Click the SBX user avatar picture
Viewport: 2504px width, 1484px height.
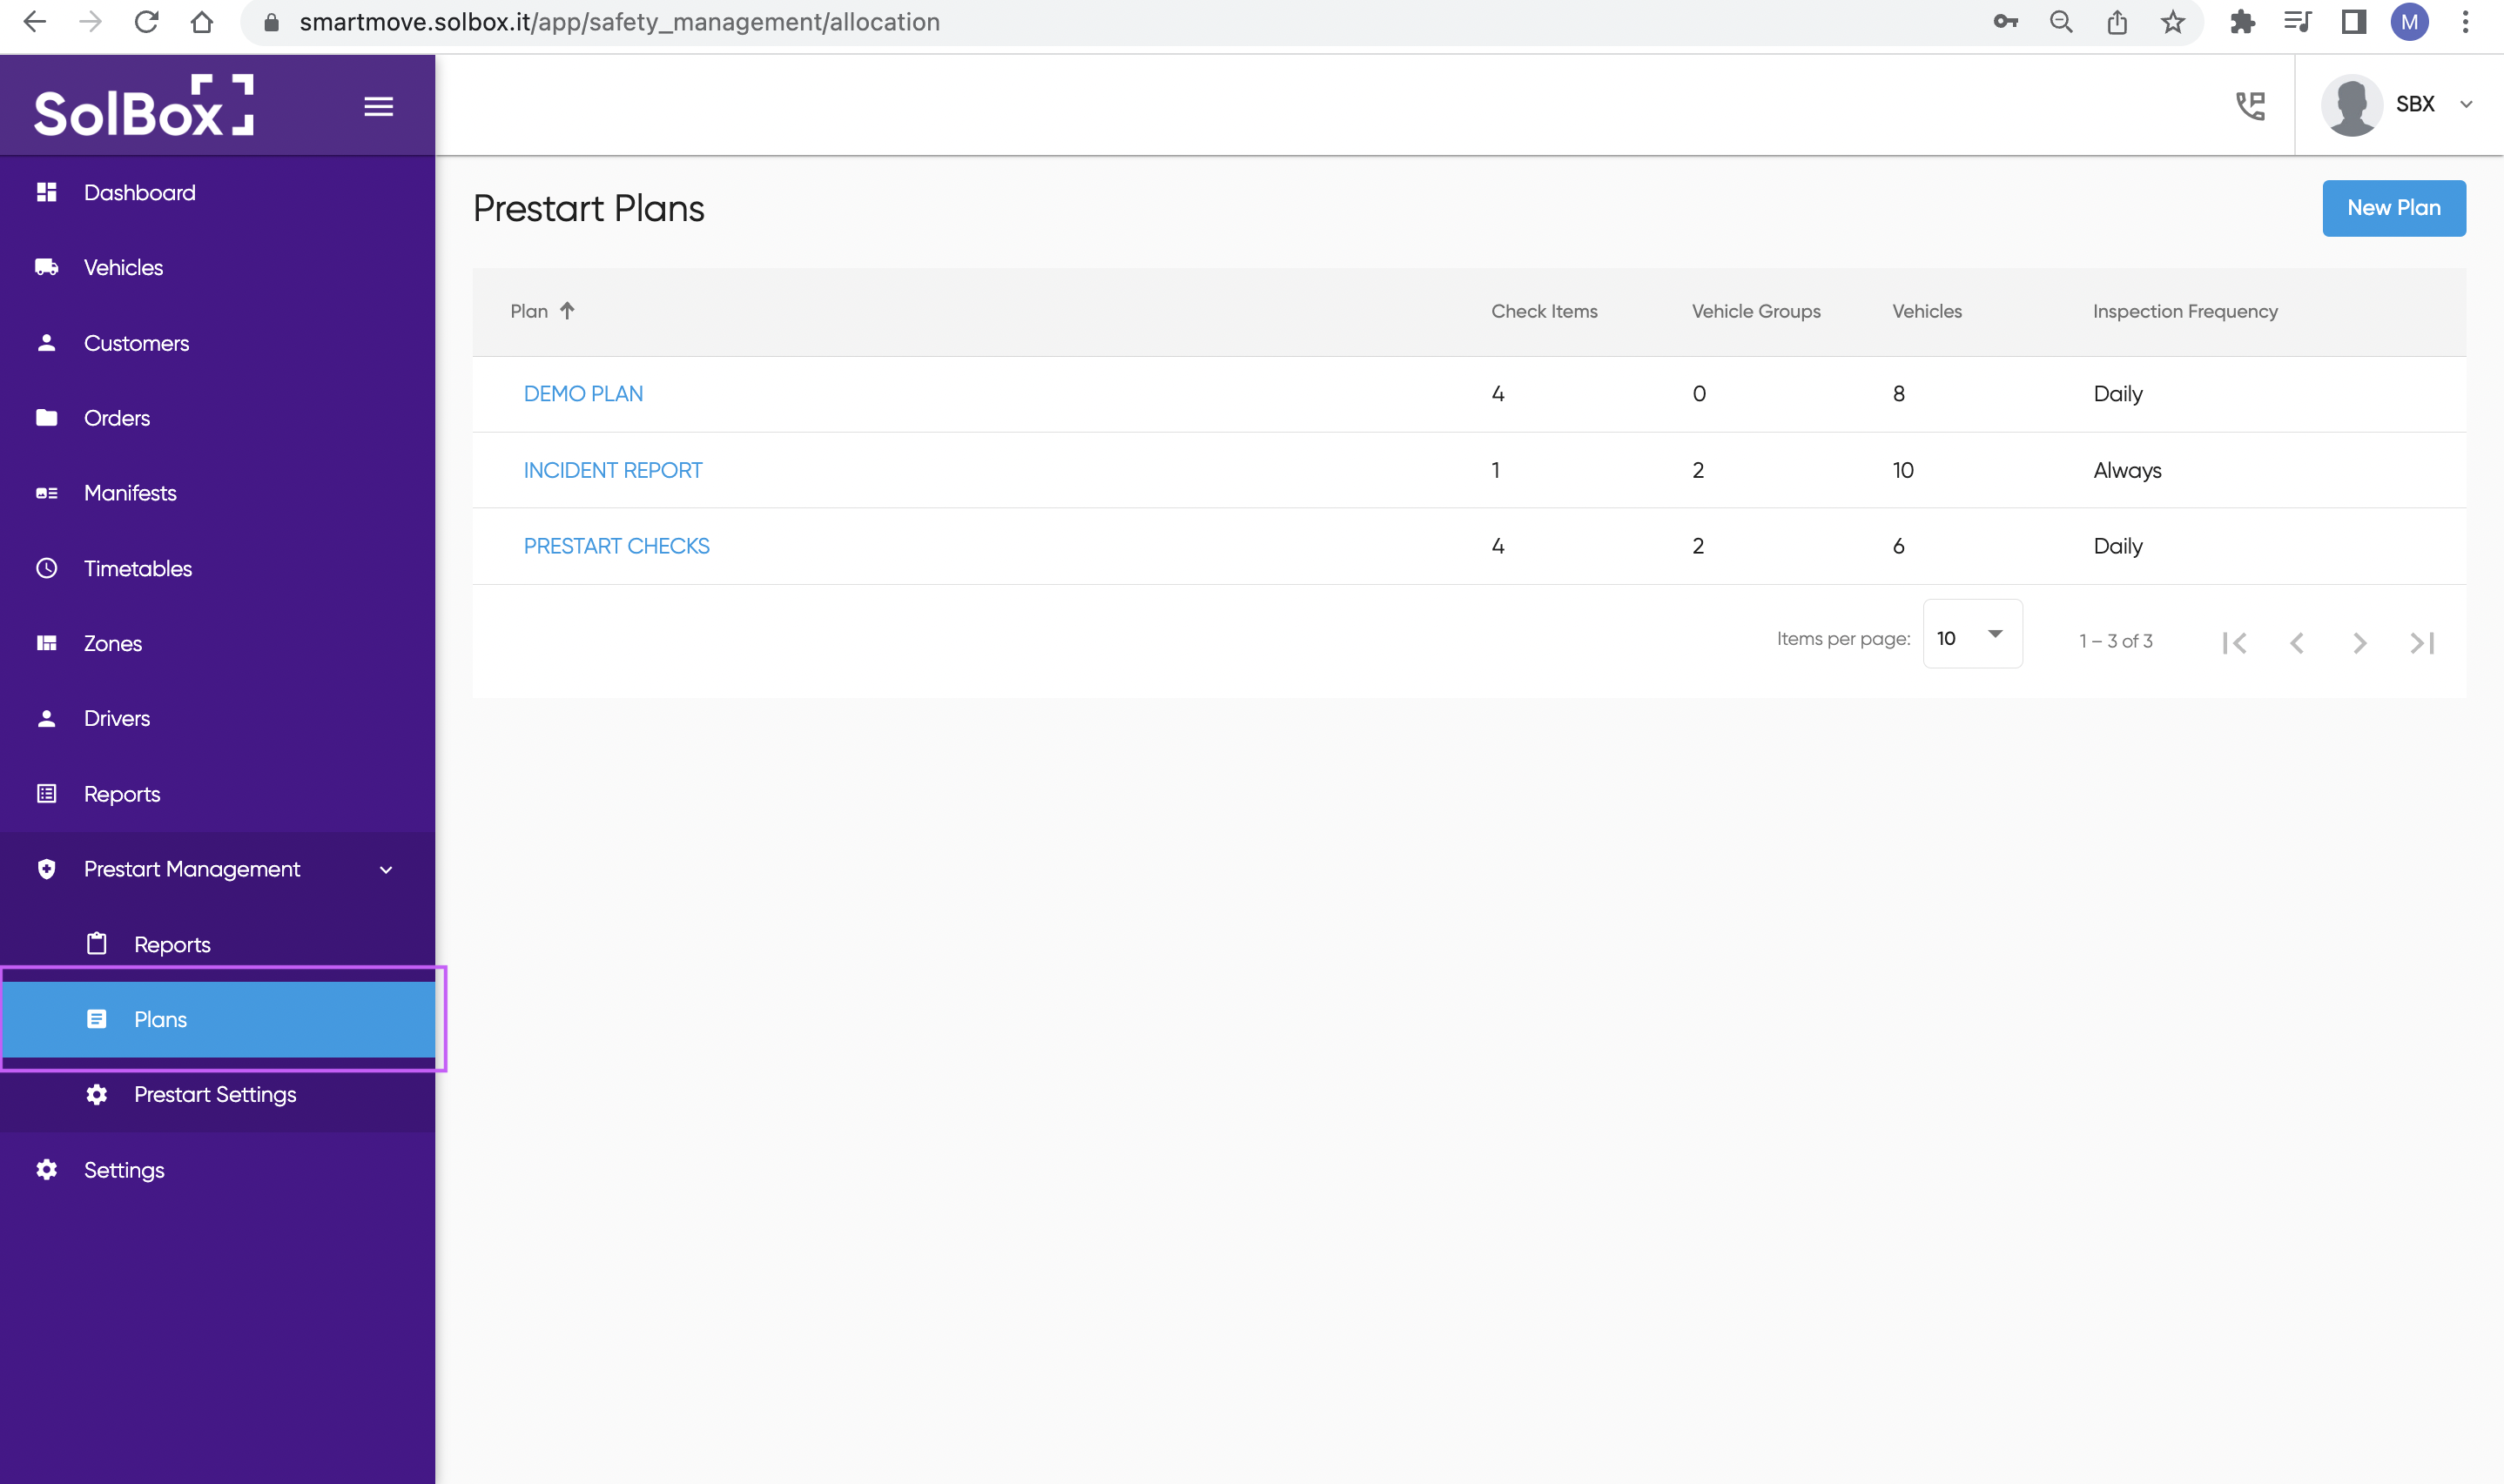(2351, 105)
